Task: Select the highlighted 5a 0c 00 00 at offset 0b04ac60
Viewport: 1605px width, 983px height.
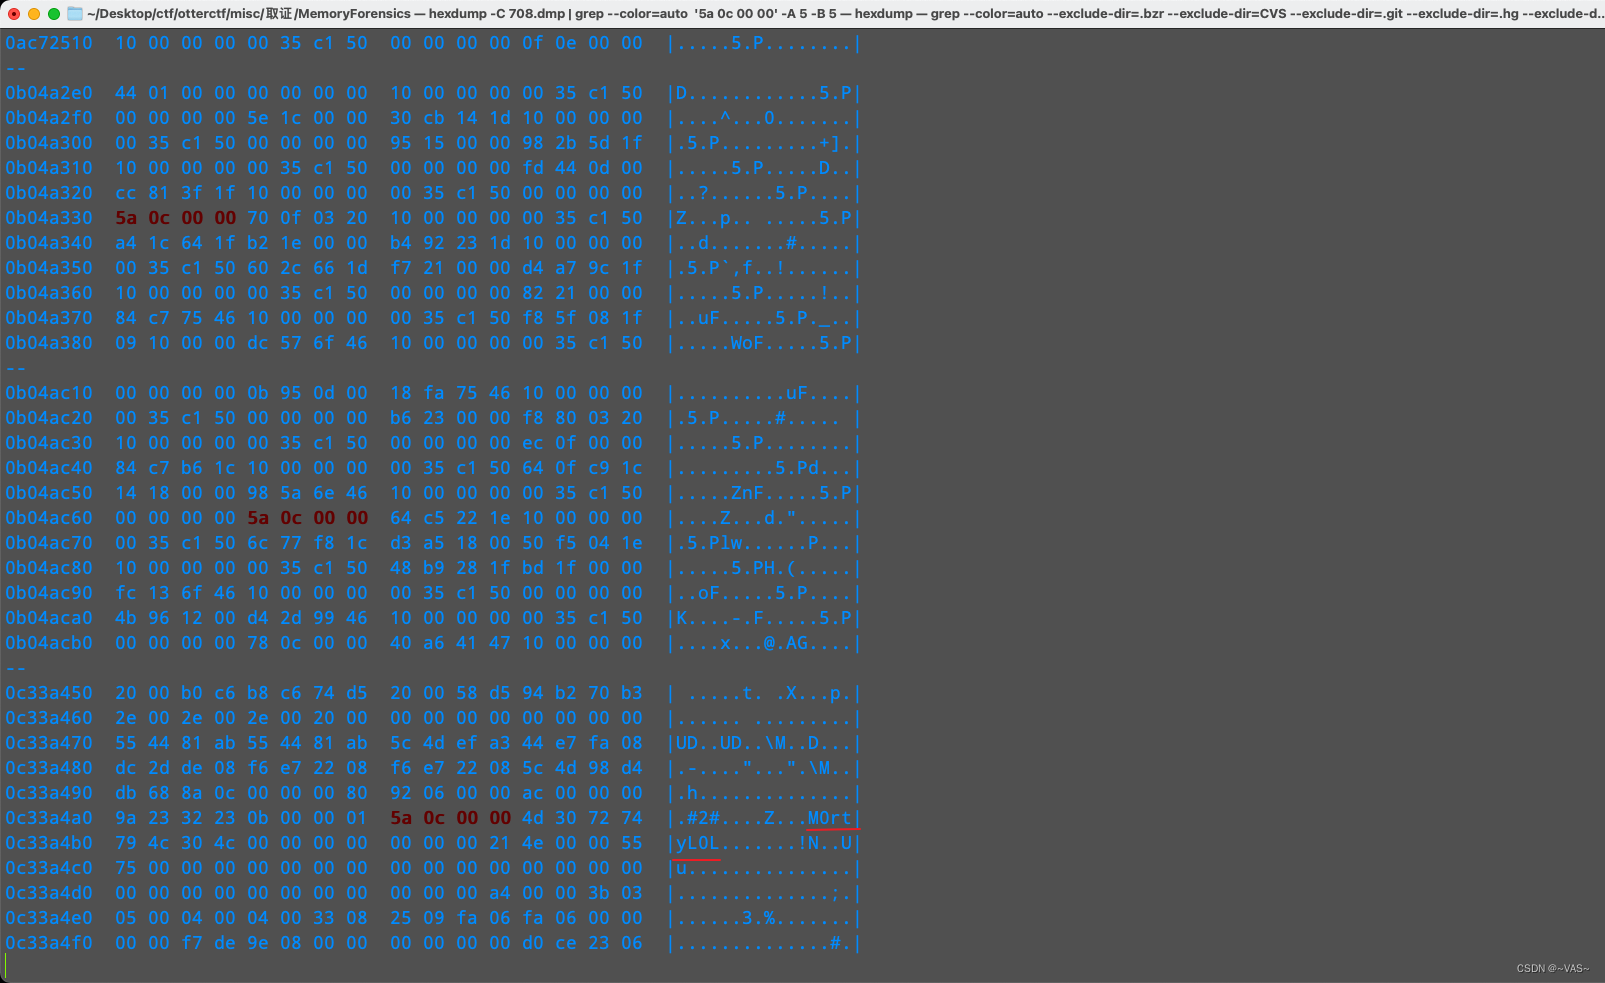Action: click(x=307, y=517)
